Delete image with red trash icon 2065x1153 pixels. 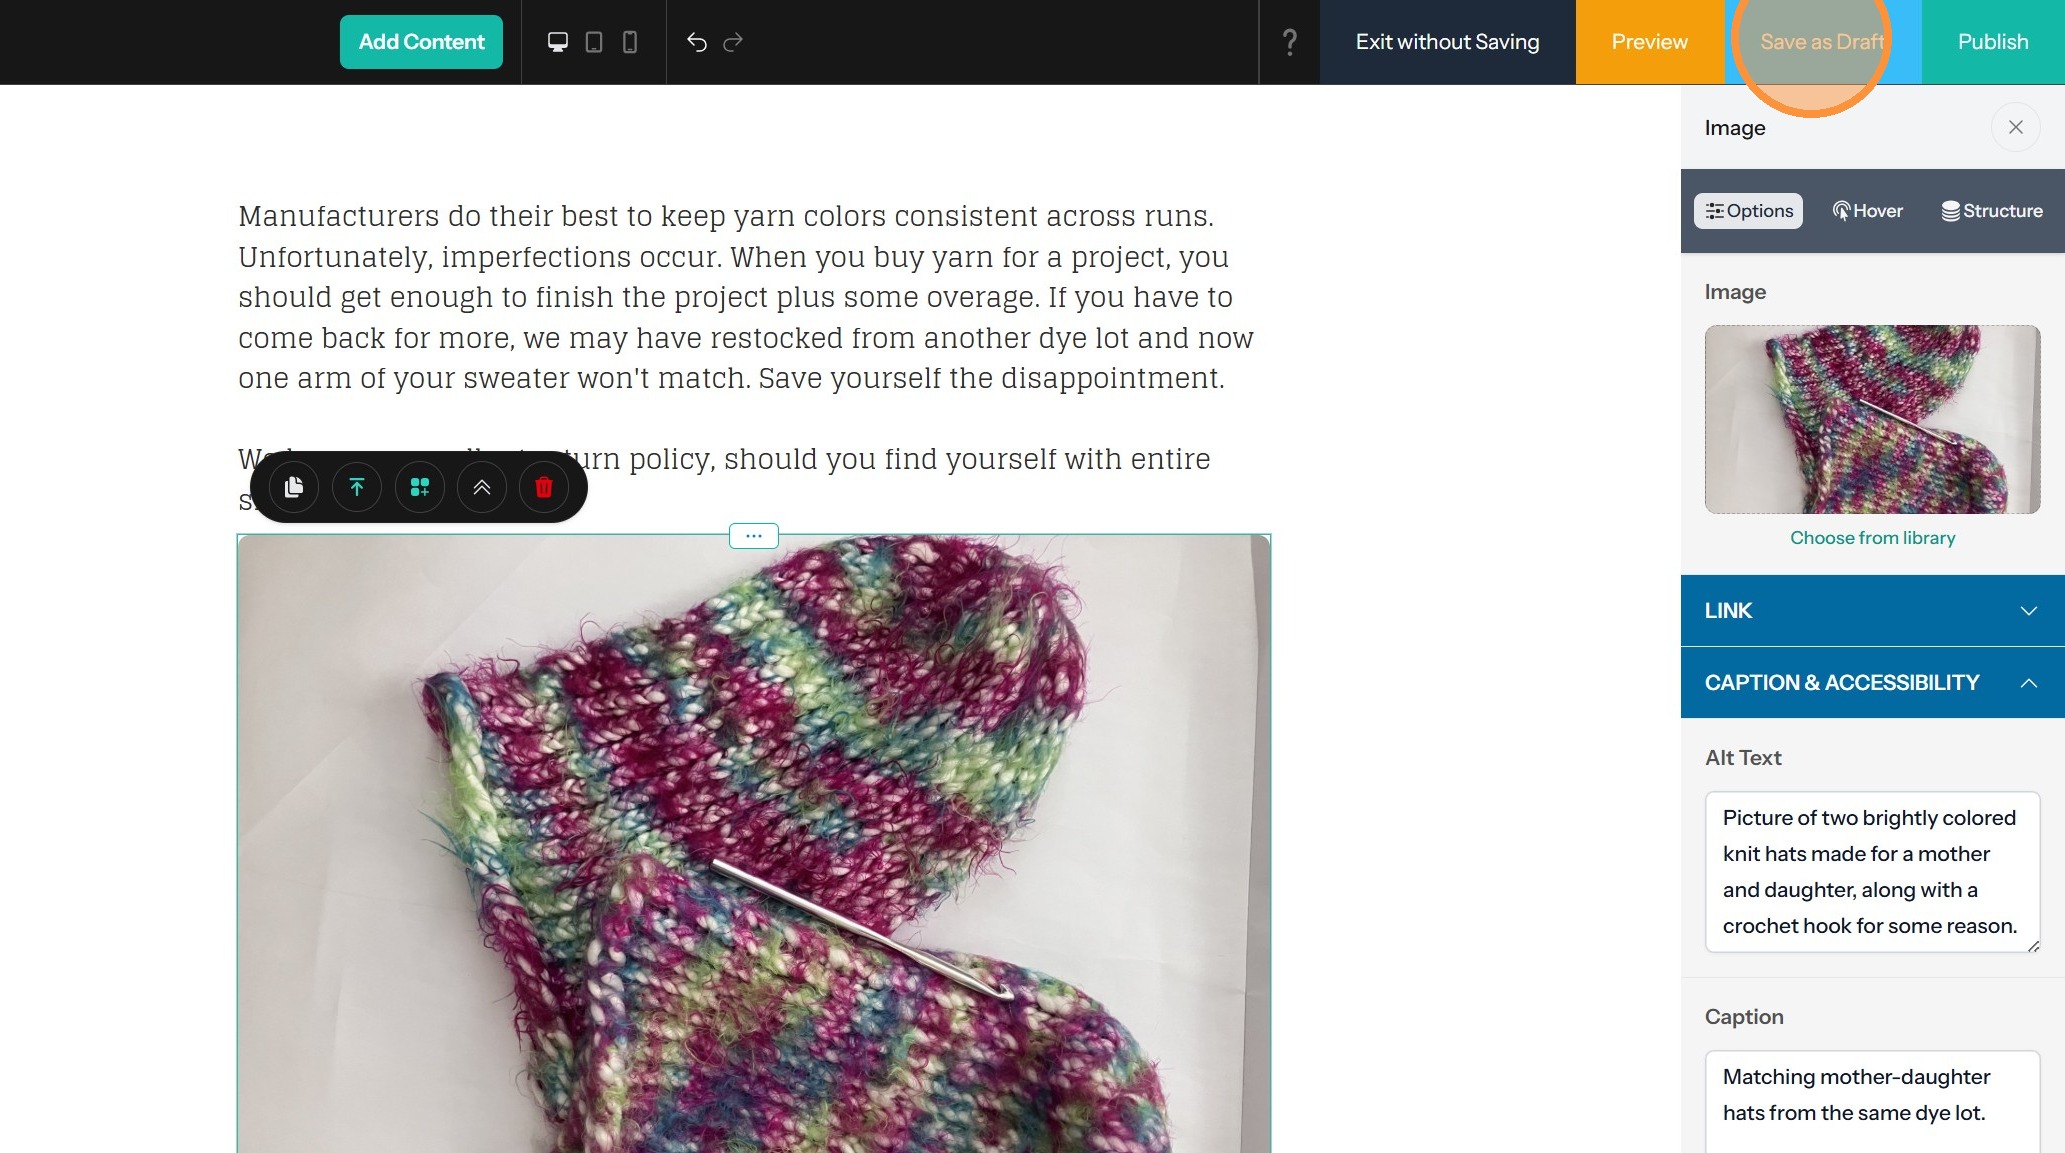544,487
